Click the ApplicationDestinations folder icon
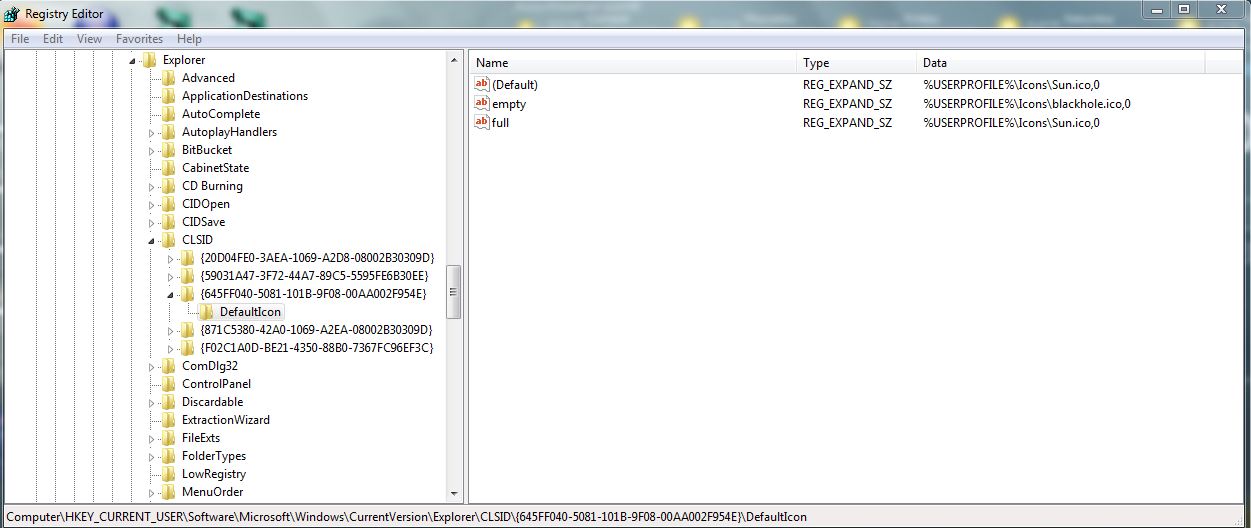Image resolution: width=1251 pixels, height=528 pixels. click(x=169, y=96)
